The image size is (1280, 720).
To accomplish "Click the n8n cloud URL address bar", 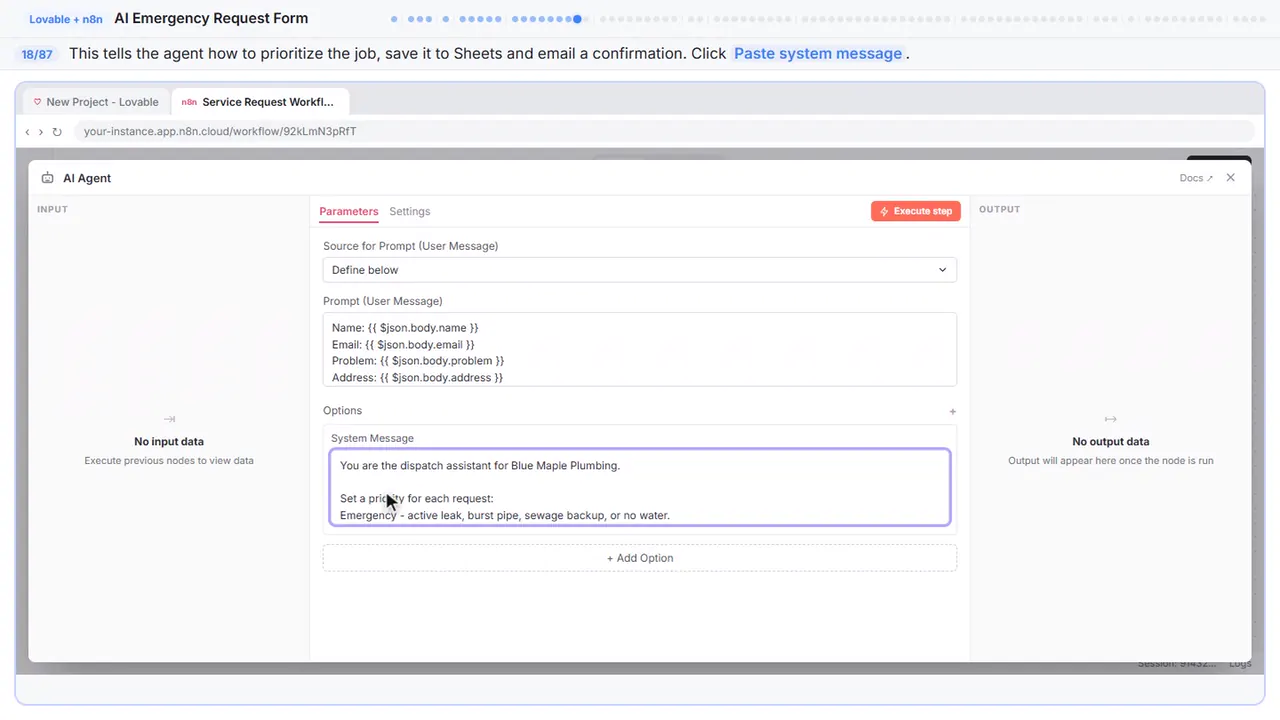I will (664, 131).
